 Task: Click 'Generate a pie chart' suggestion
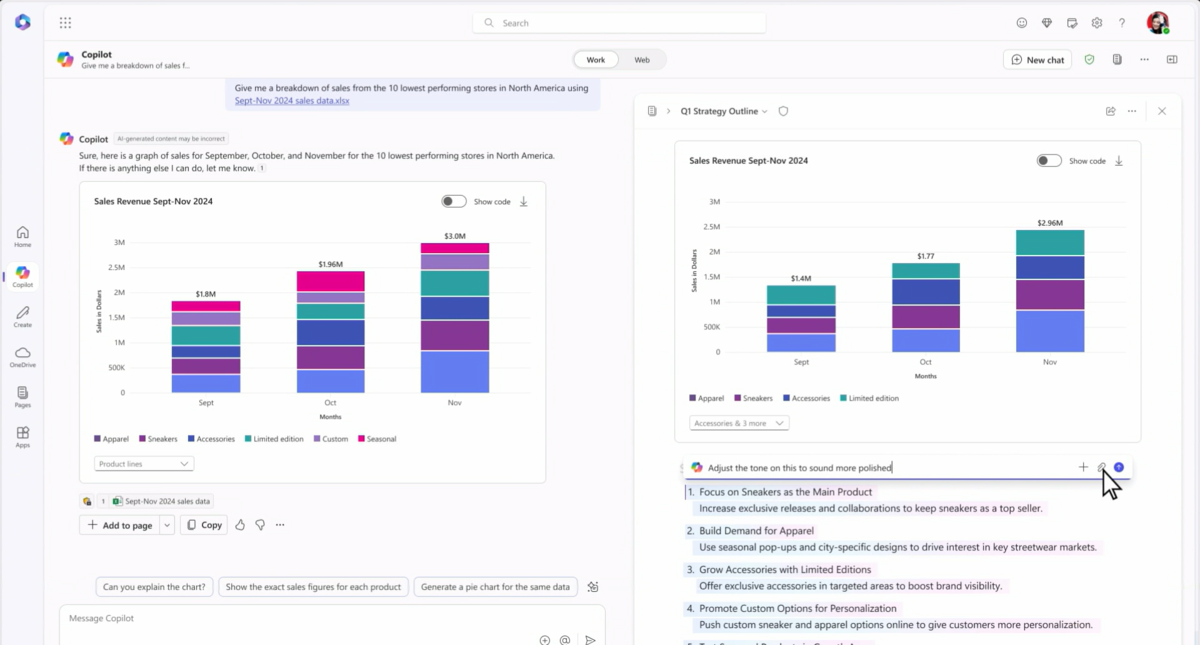click(495, 587)
